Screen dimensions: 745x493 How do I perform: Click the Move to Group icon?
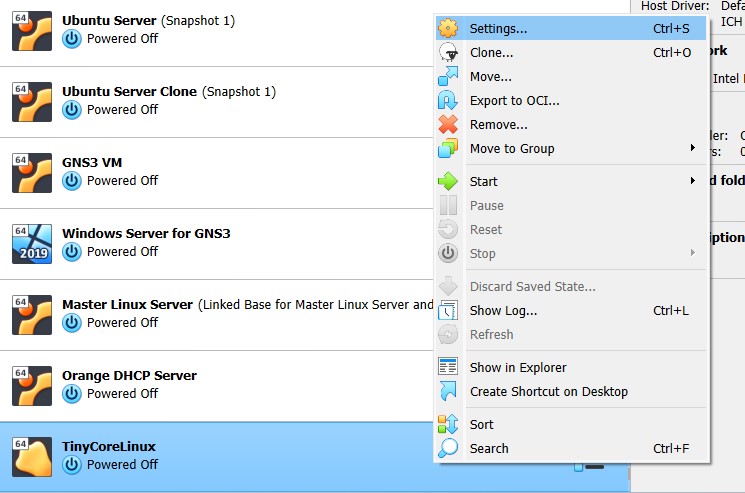pos(448,149)
